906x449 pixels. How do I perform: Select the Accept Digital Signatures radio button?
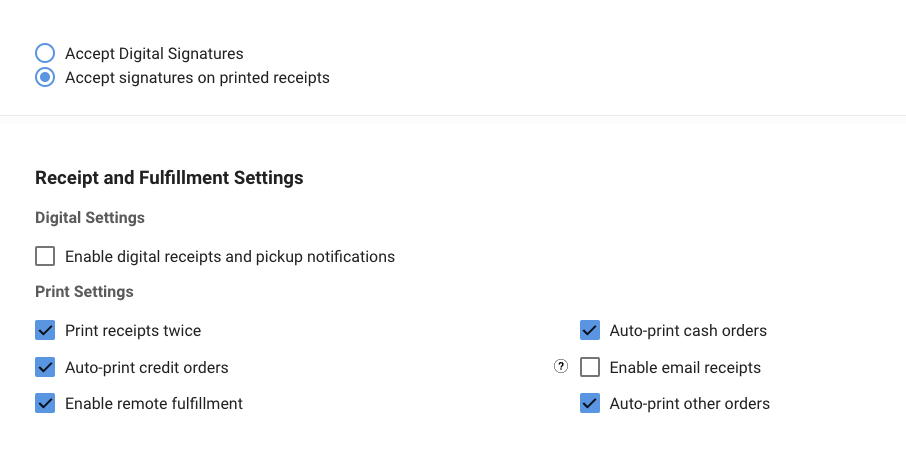tap(45, 53)
